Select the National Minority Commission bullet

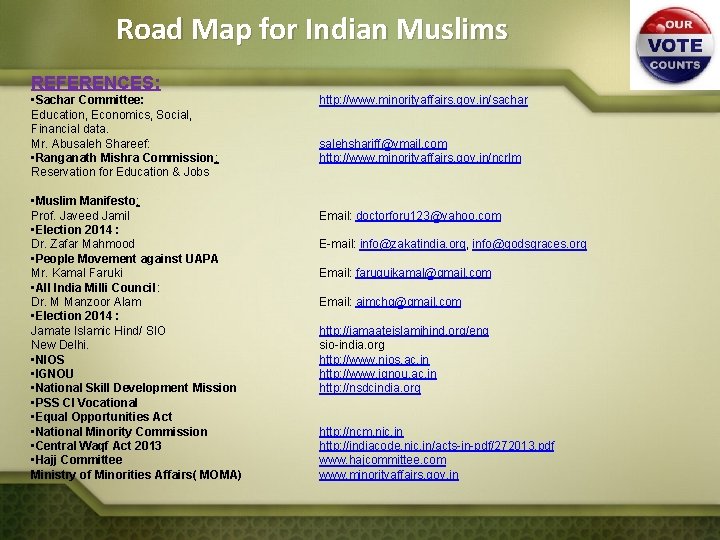119,432
